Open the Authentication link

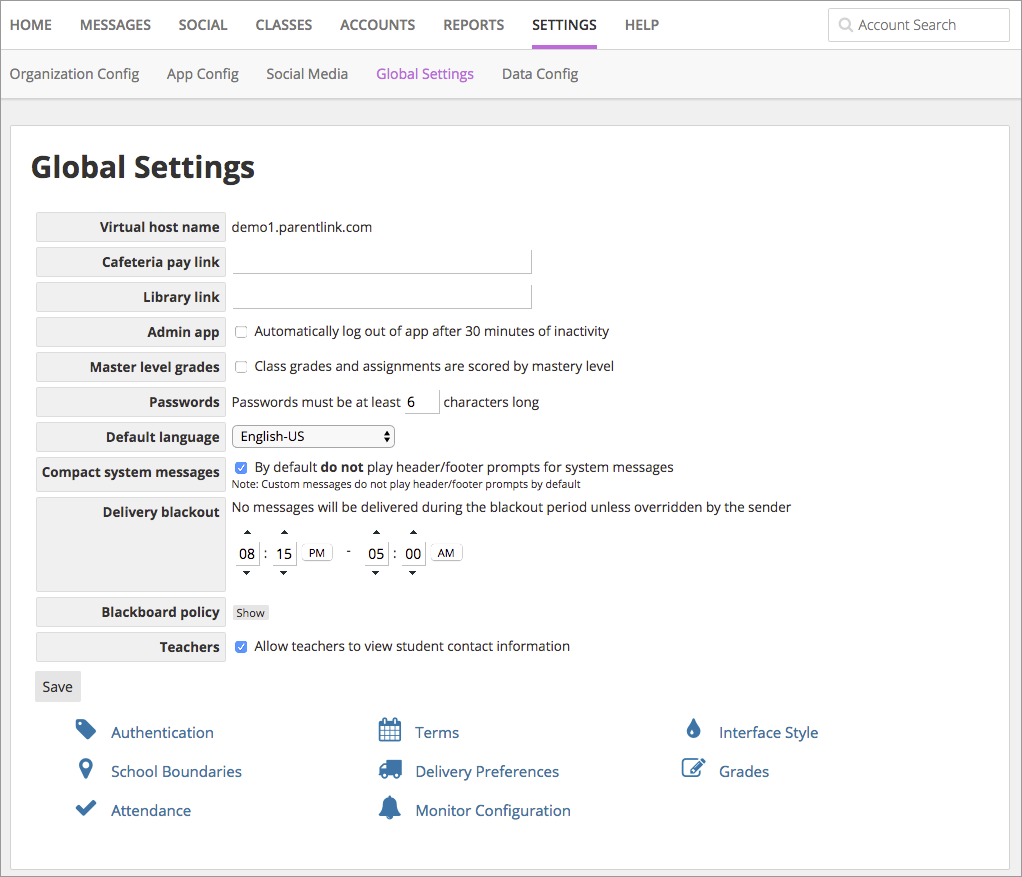click(x=162, y=732)
